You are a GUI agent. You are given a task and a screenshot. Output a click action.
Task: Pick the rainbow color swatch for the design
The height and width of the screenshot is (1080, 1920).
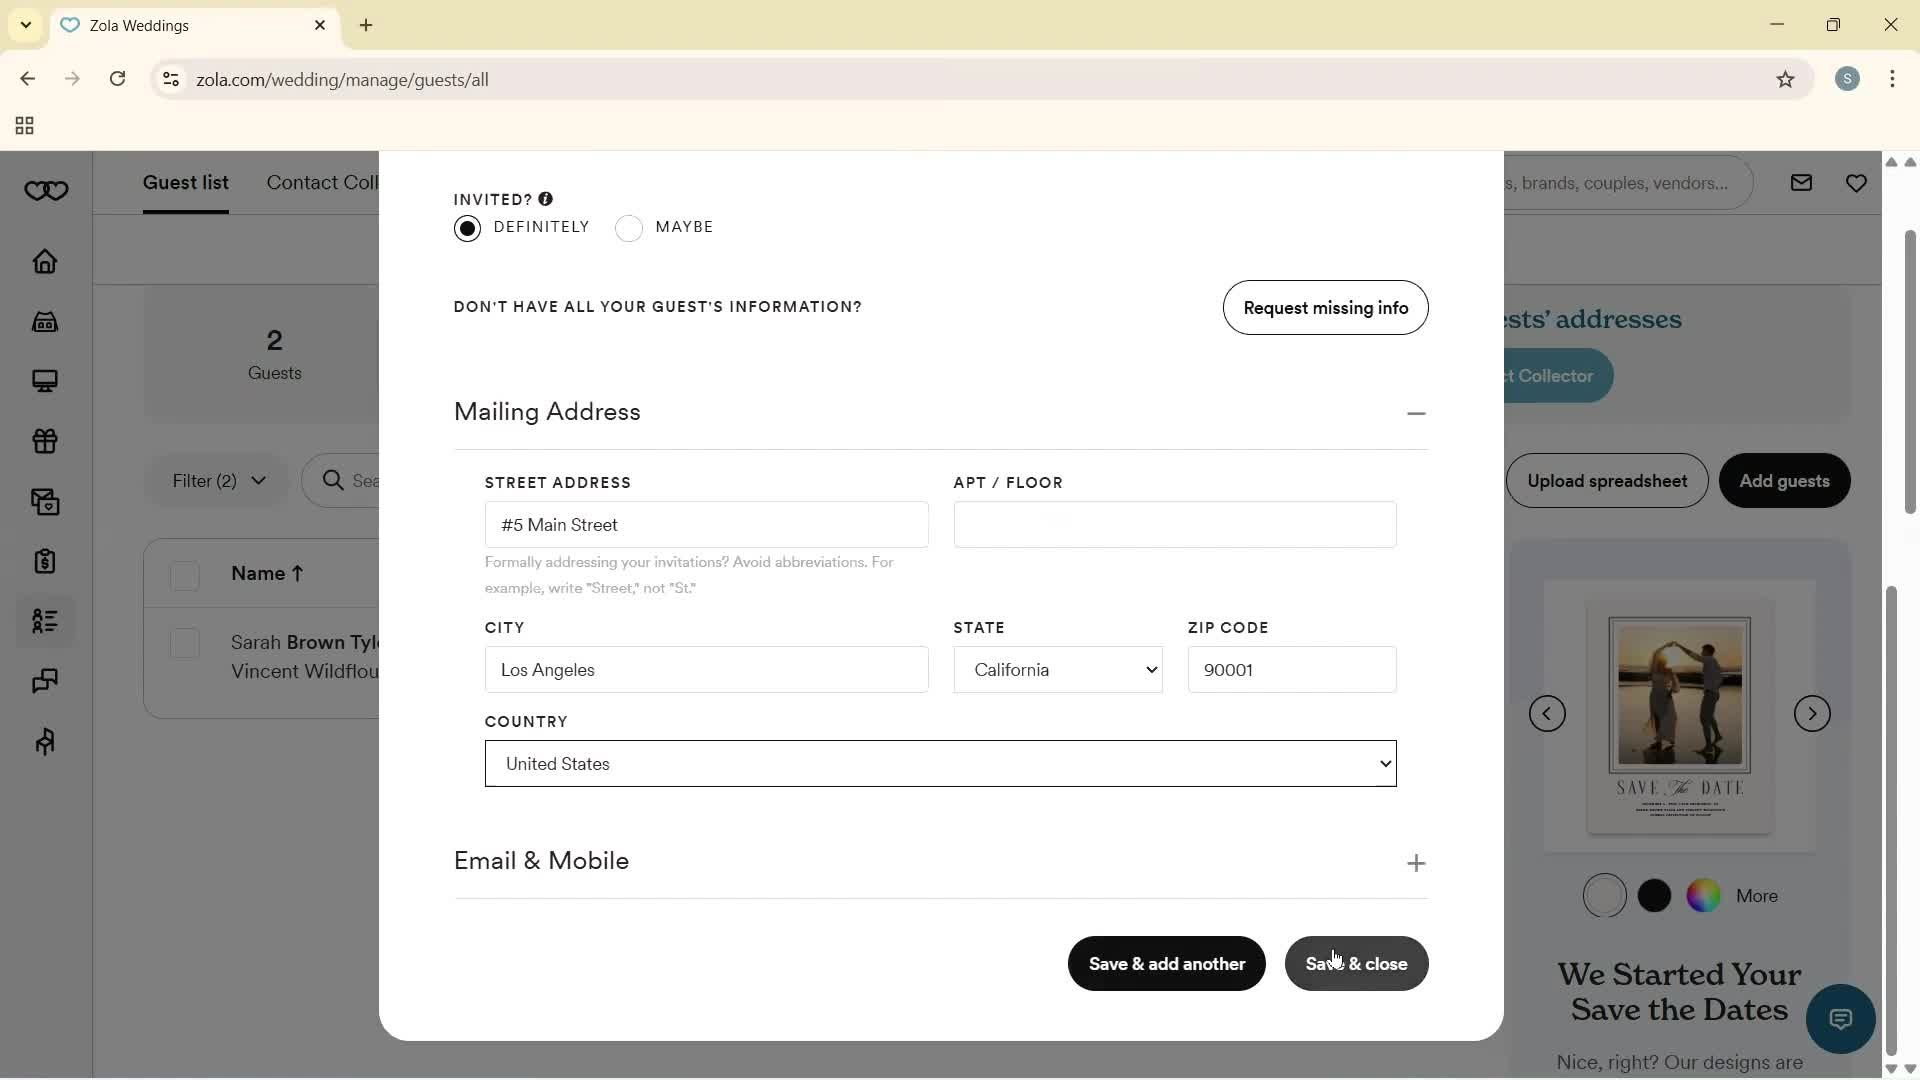1704,895
